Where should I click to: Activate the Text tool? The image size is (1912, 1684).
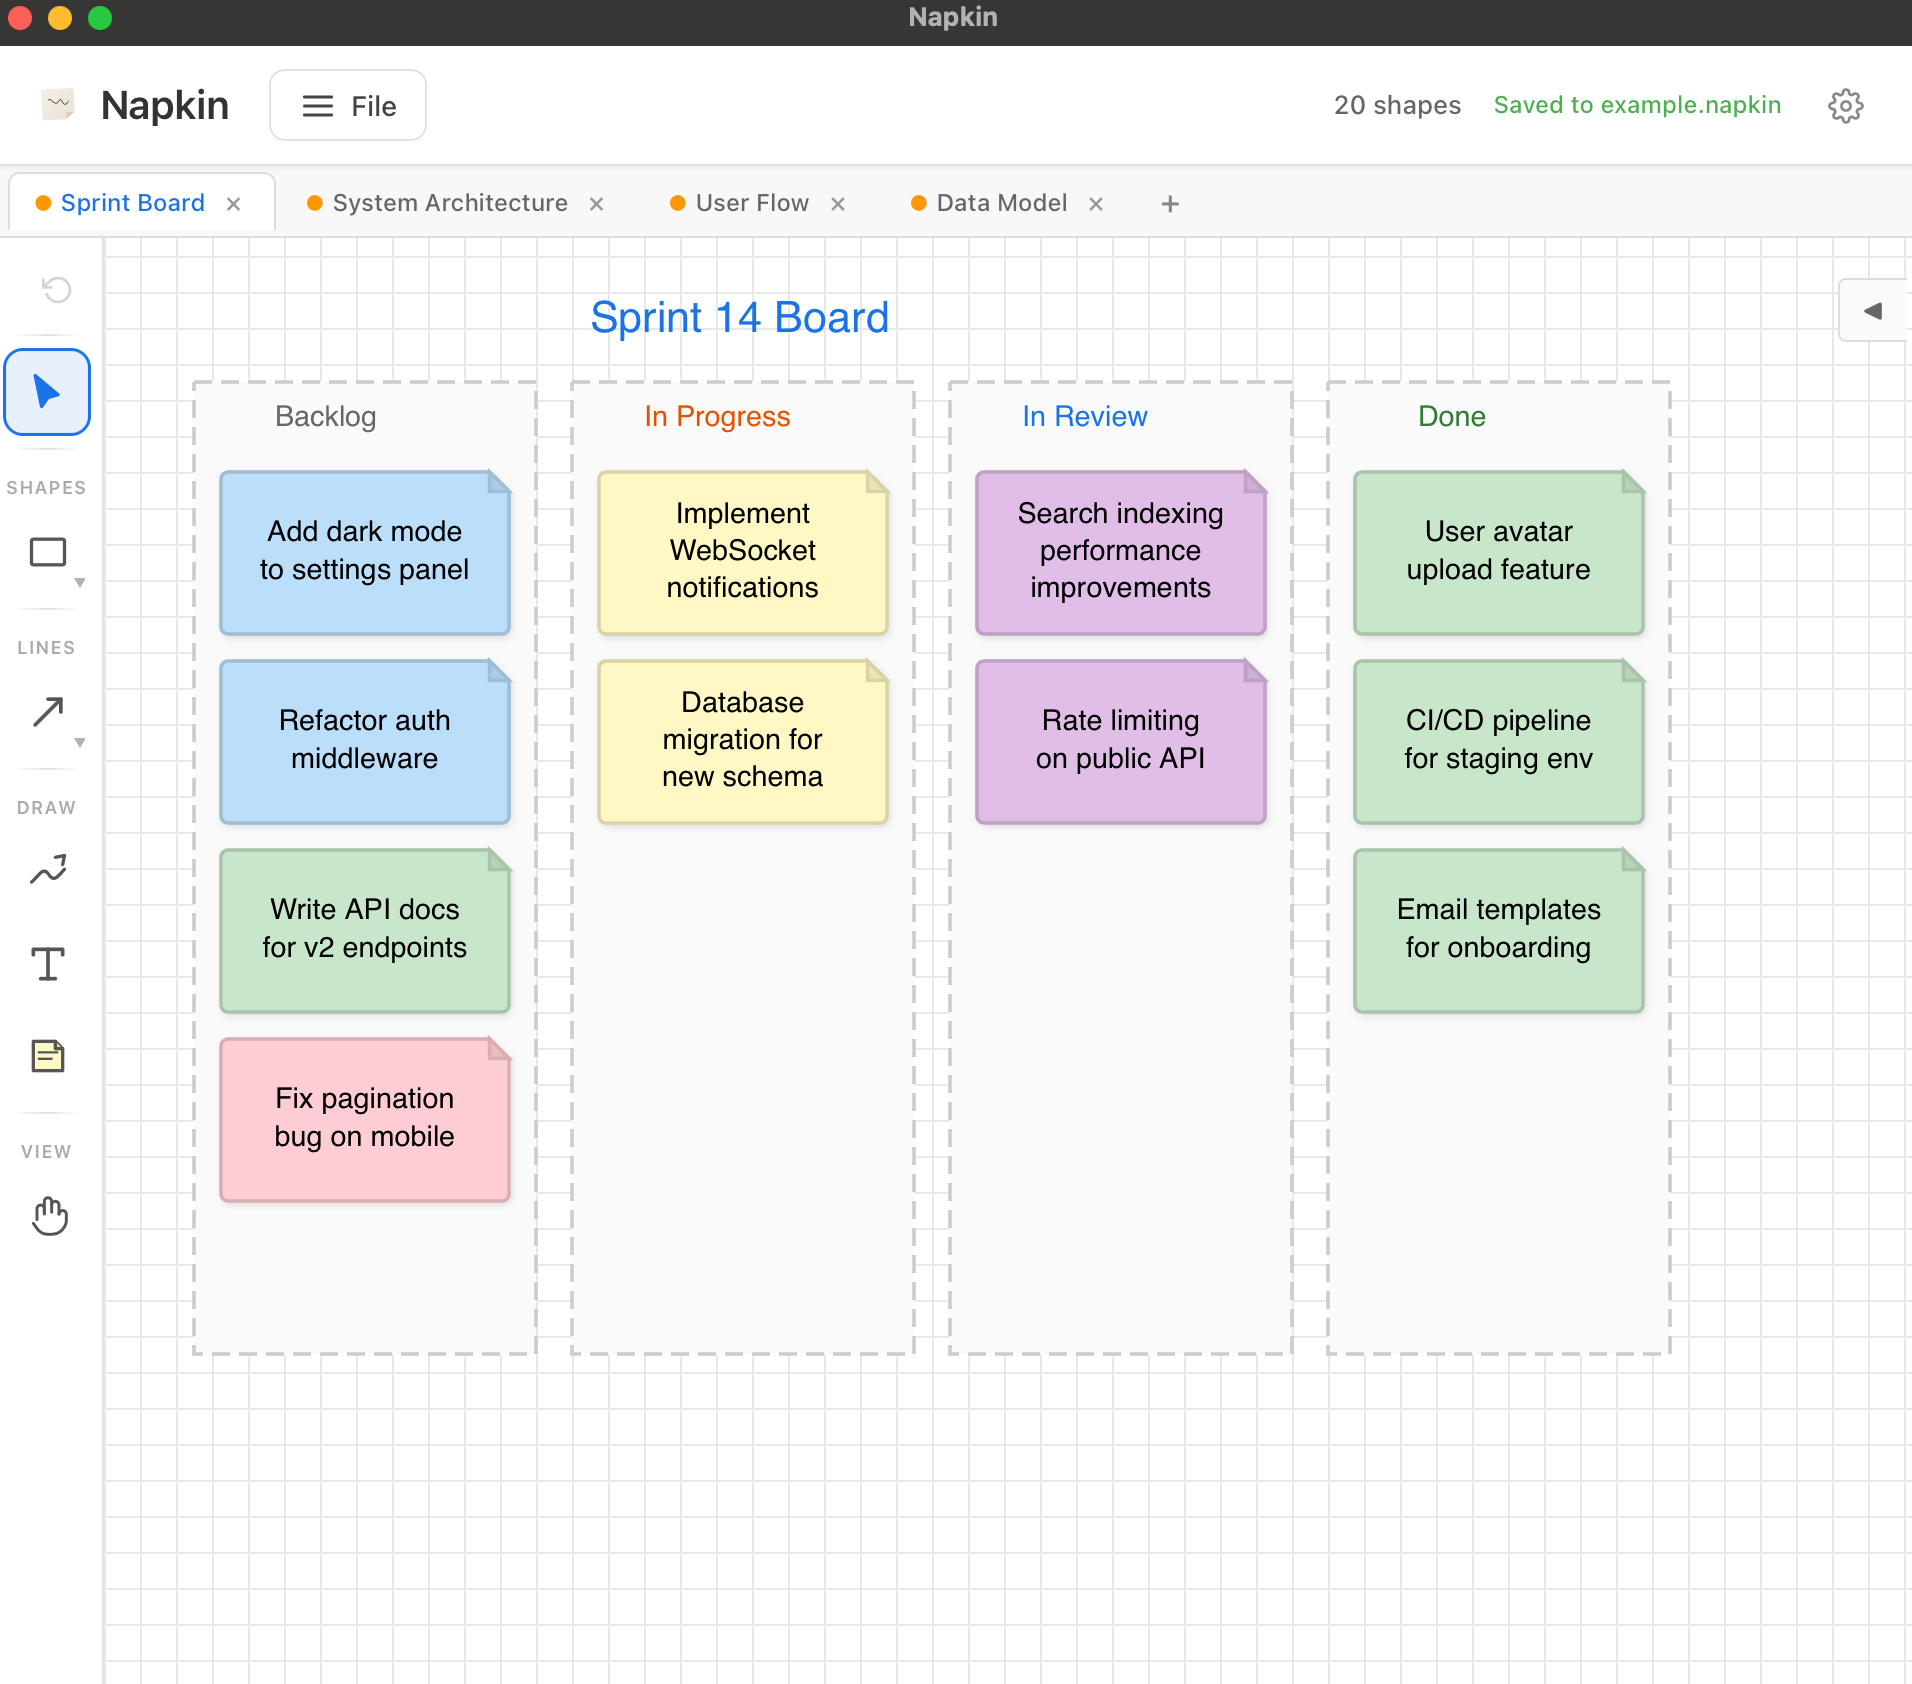[46, 963]
